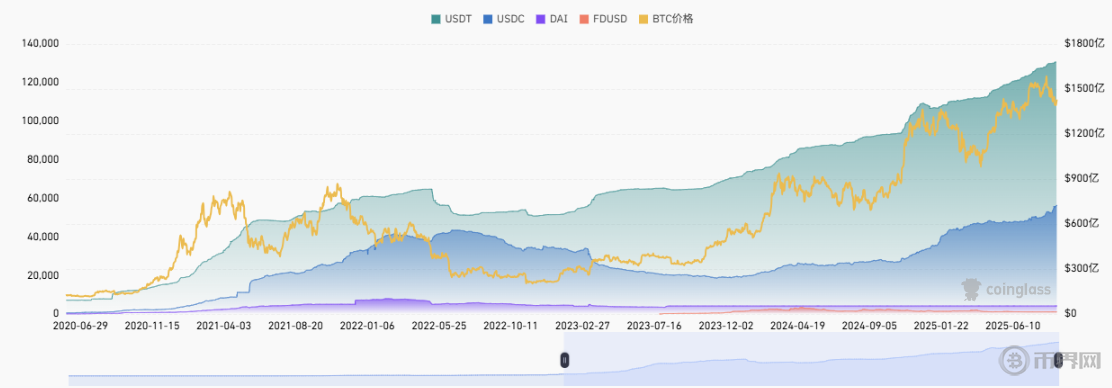This screenshot has height=388, width=1112.
Task: Click the 2022-10-11 date axis label
Action: pyautogui.click(x=511, y=325)
